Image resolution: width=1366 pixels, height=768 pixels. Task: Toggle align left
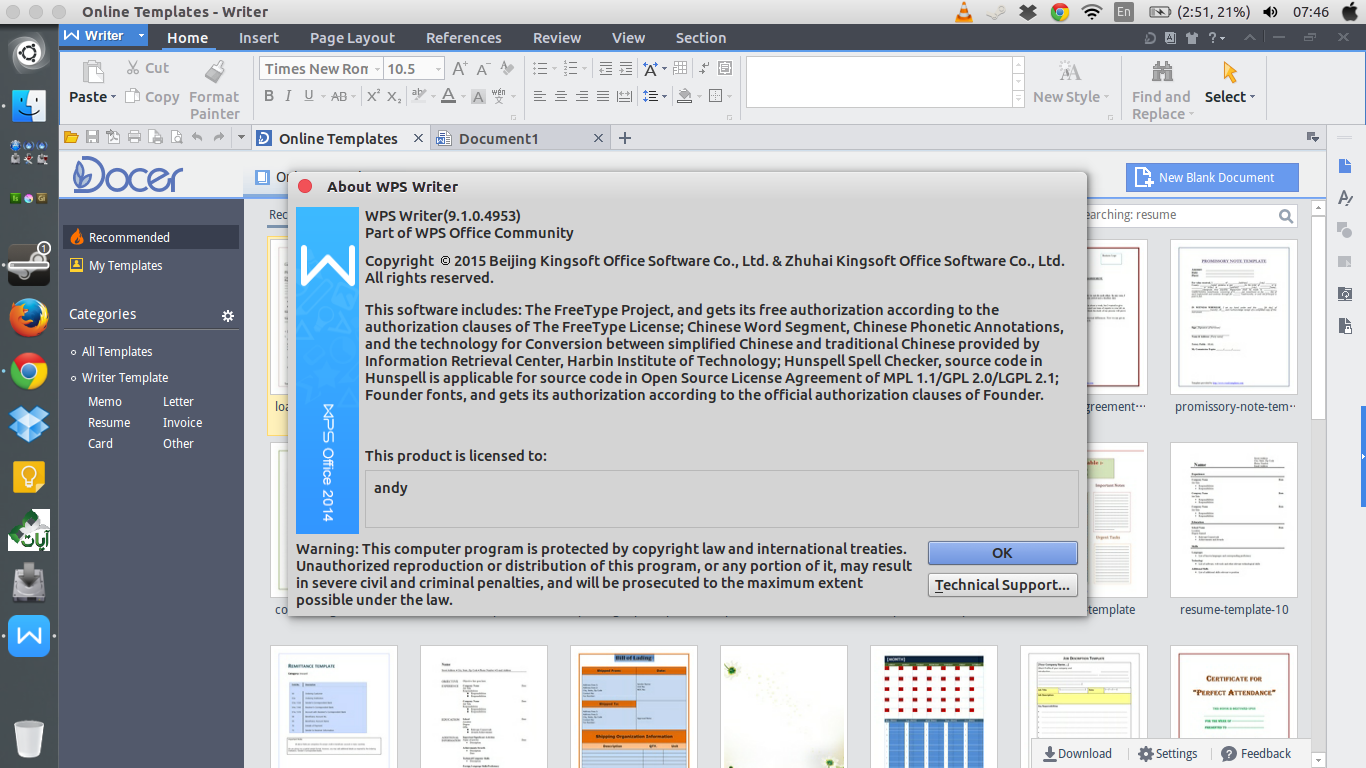click(540, 96)
